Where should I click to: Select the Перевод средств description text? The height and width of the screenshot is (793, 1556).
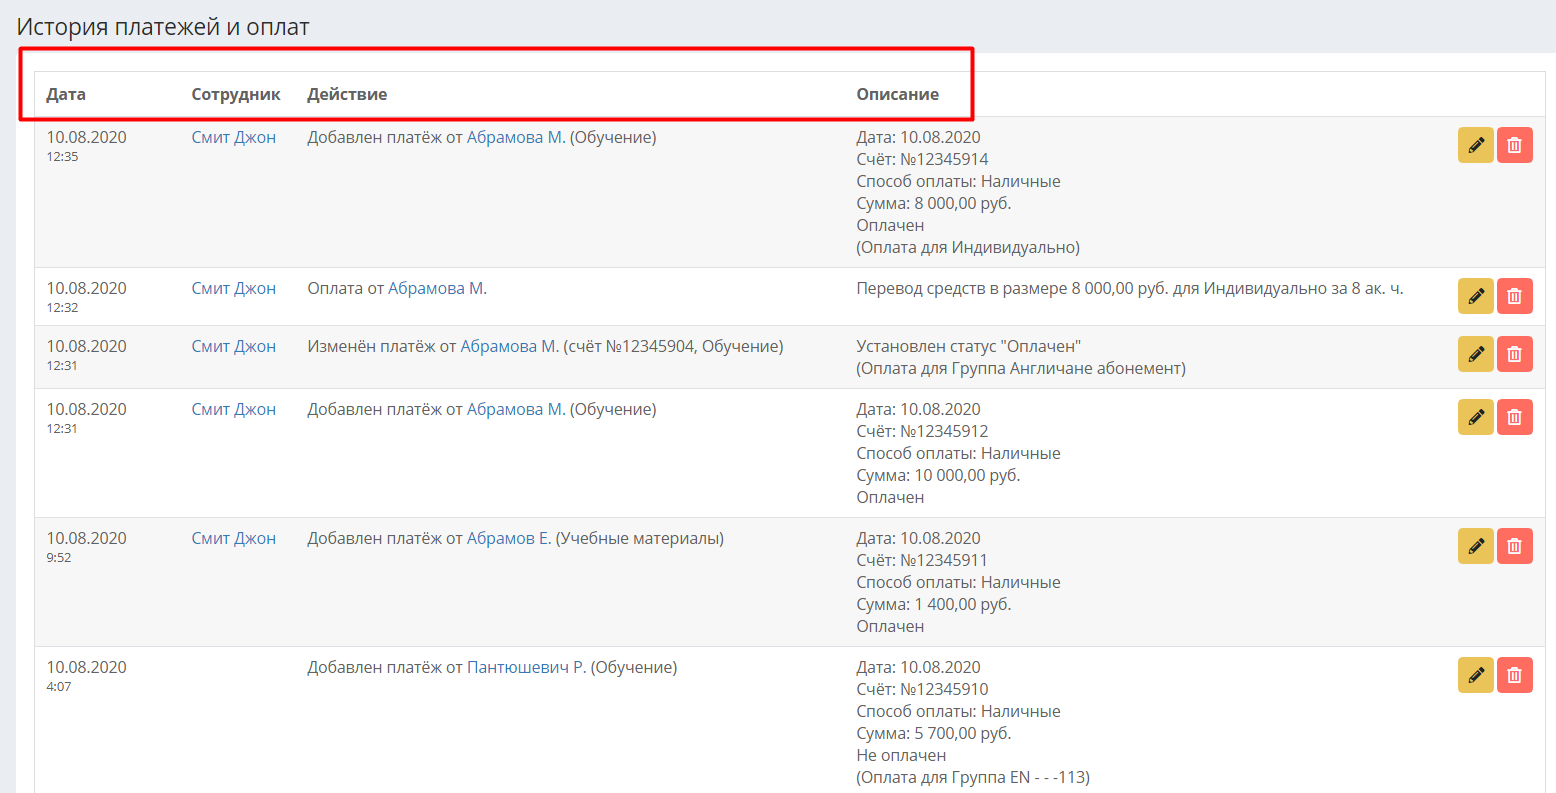click(x=1130, y=289)
